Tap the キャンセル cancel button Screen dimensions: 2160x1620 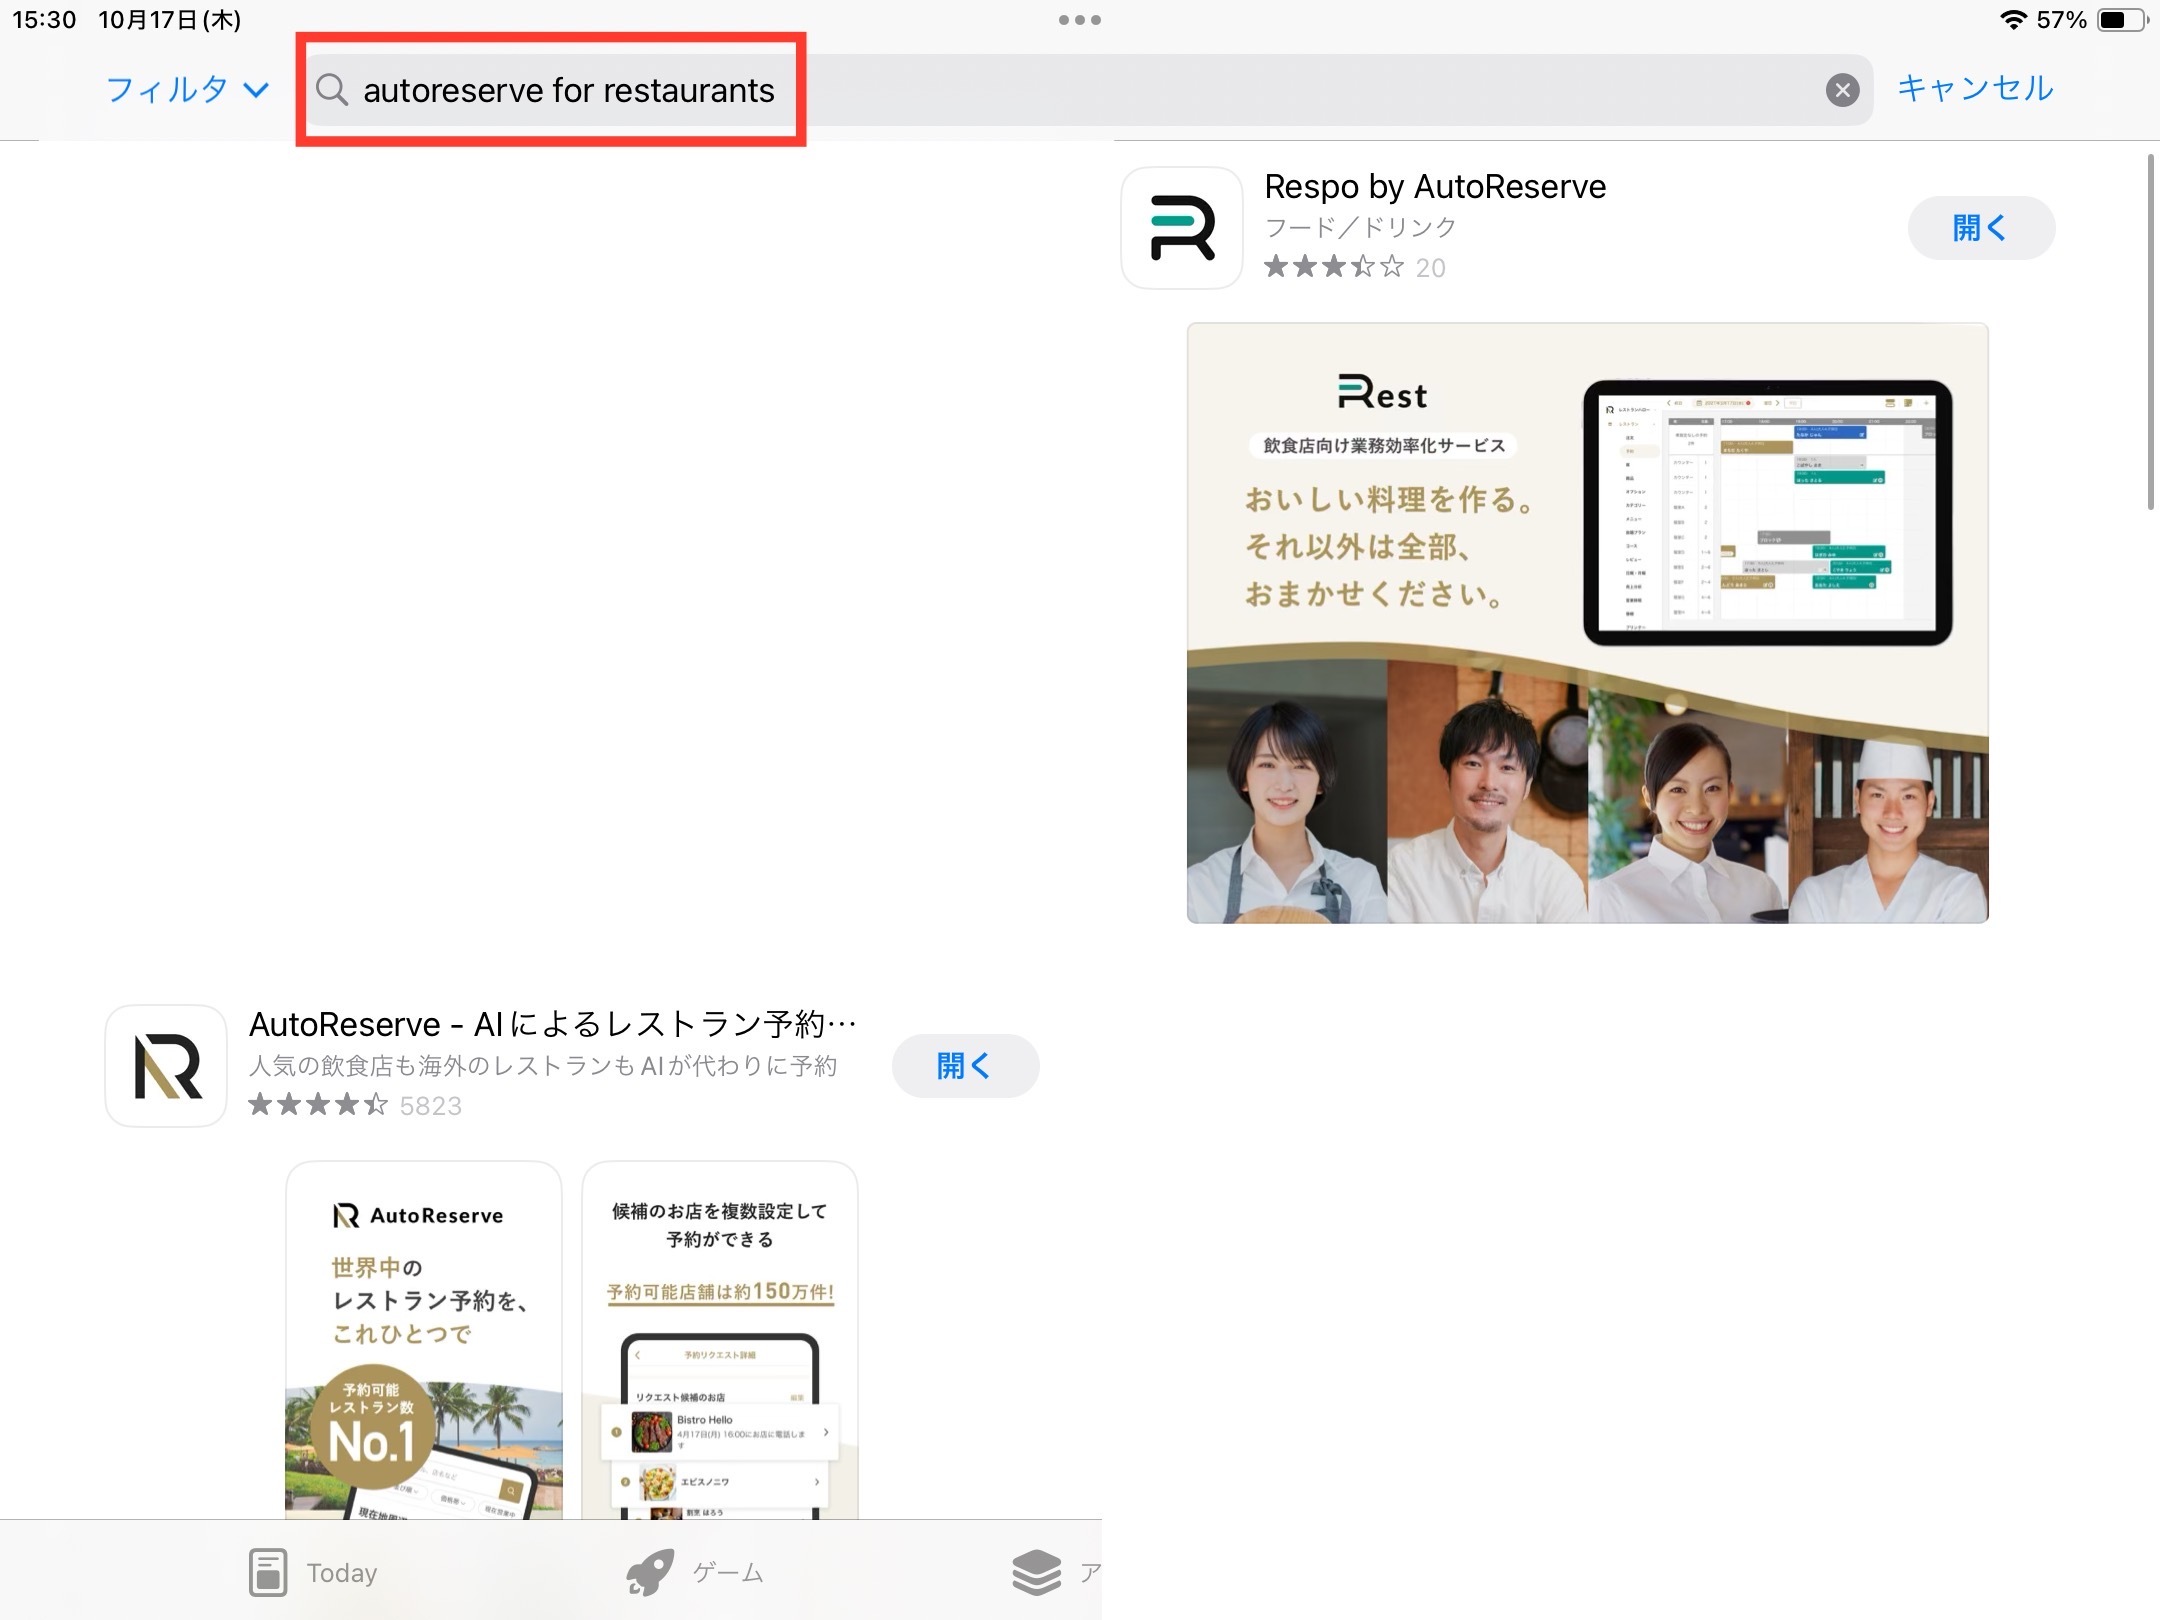click(x=1975, y=88)
